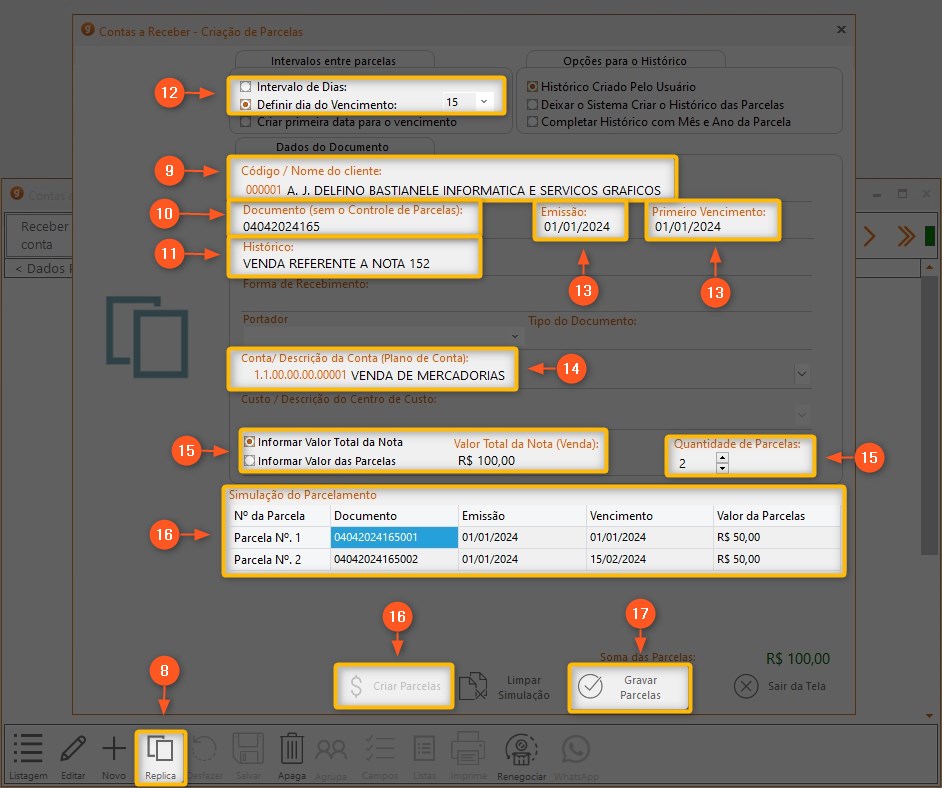Select the Intervalo de Dias option
Screen dimensions: 942x788
[x=246, y=87]
